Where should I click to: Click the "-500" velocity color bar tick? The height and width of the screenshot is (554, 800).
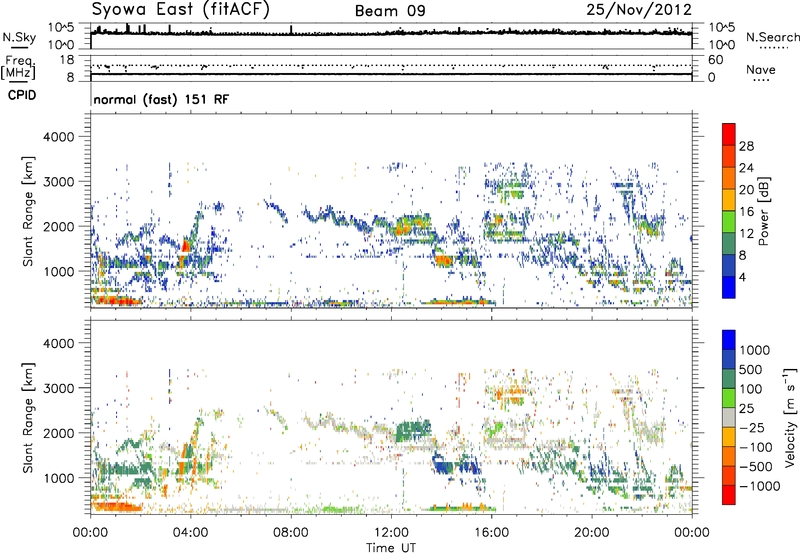[x=756, y=466]
